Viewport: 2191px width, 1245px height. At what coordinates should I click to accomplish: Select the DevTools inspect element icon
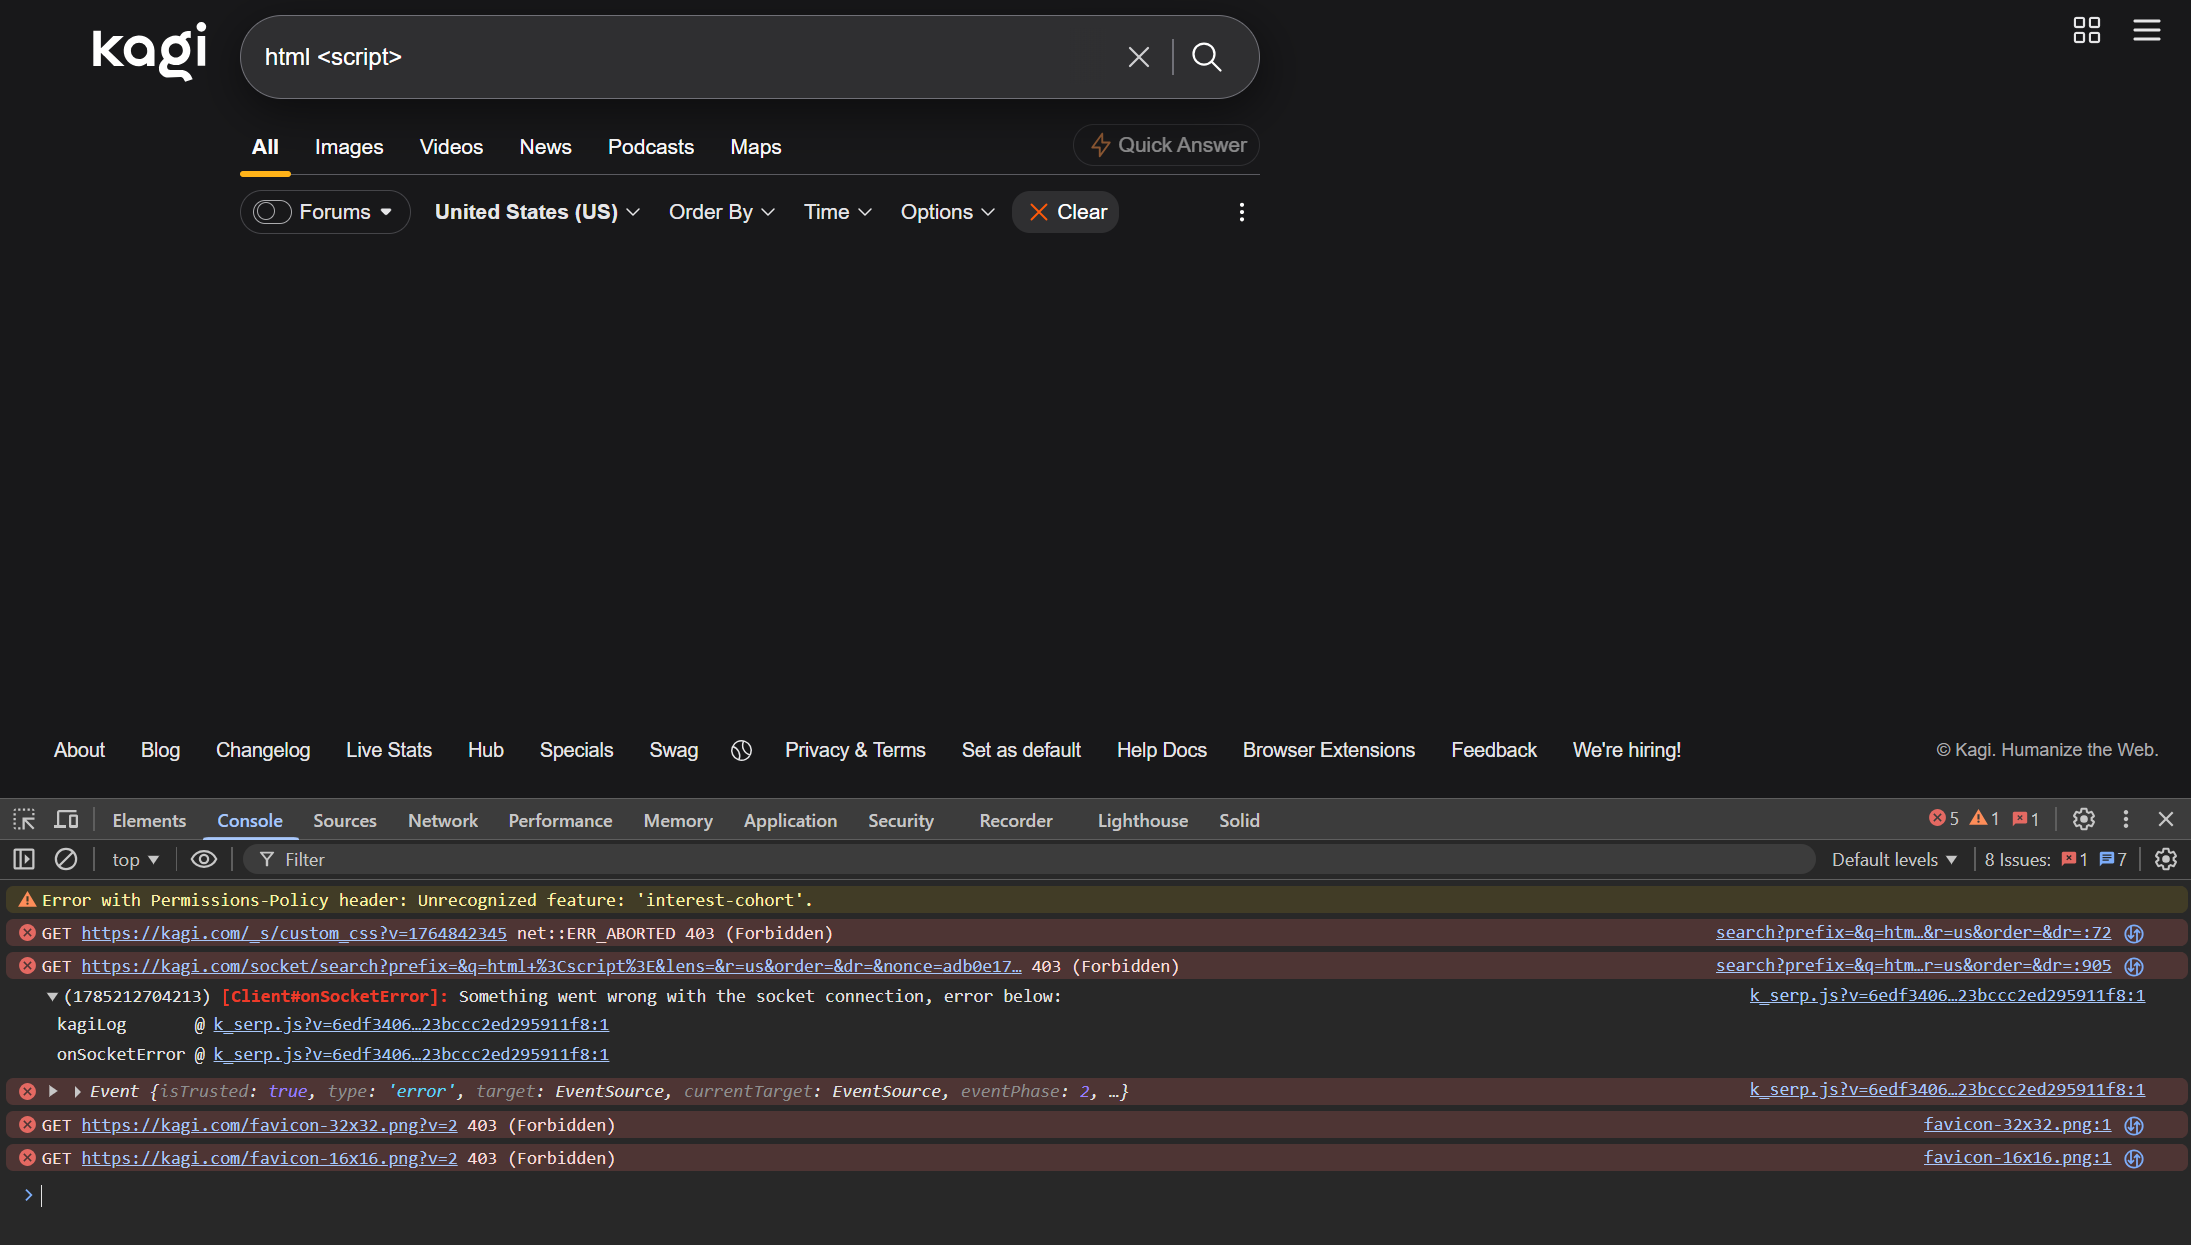tap(24, 820)
